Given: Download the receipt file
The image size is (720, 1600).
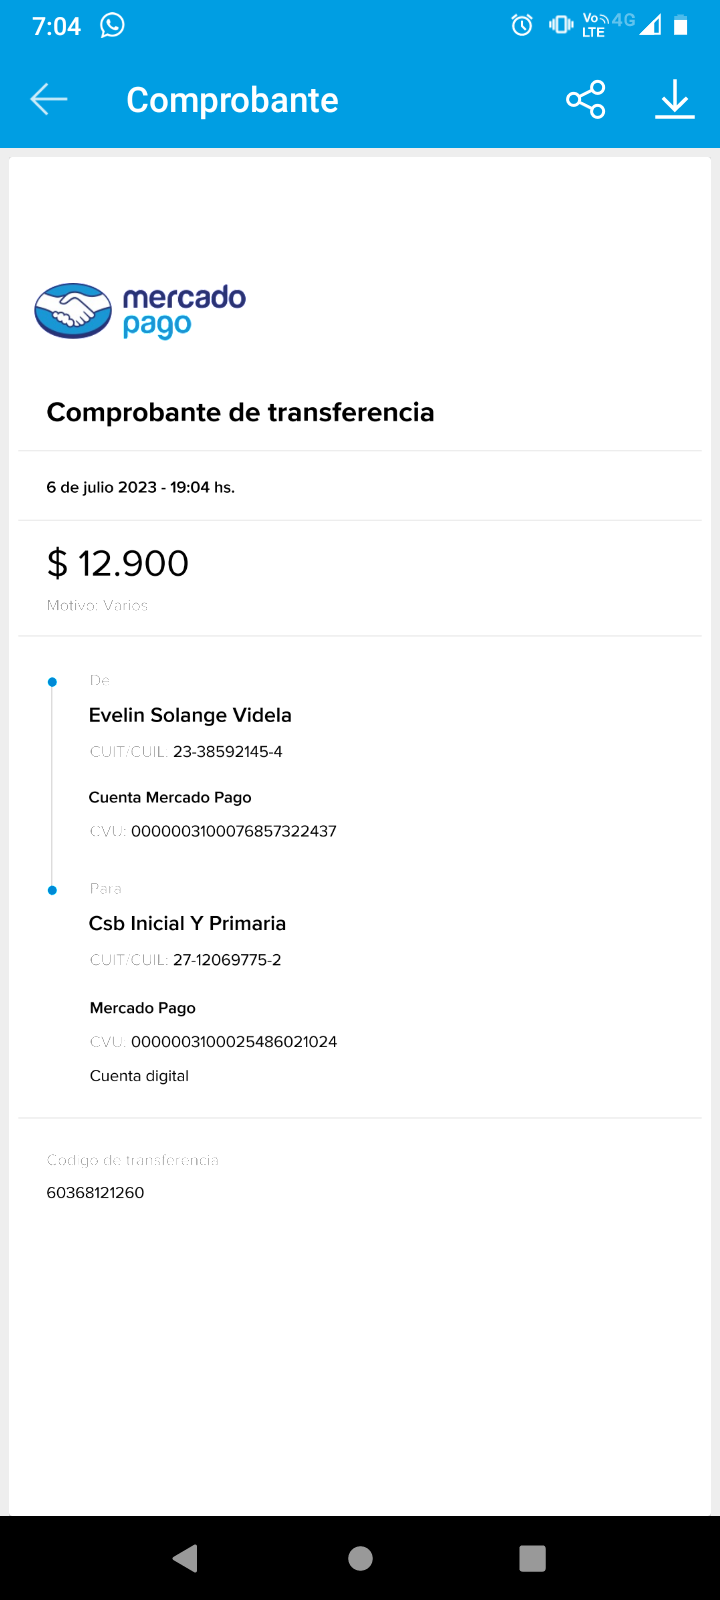Looking at the screenshot, I should [675, 99].
